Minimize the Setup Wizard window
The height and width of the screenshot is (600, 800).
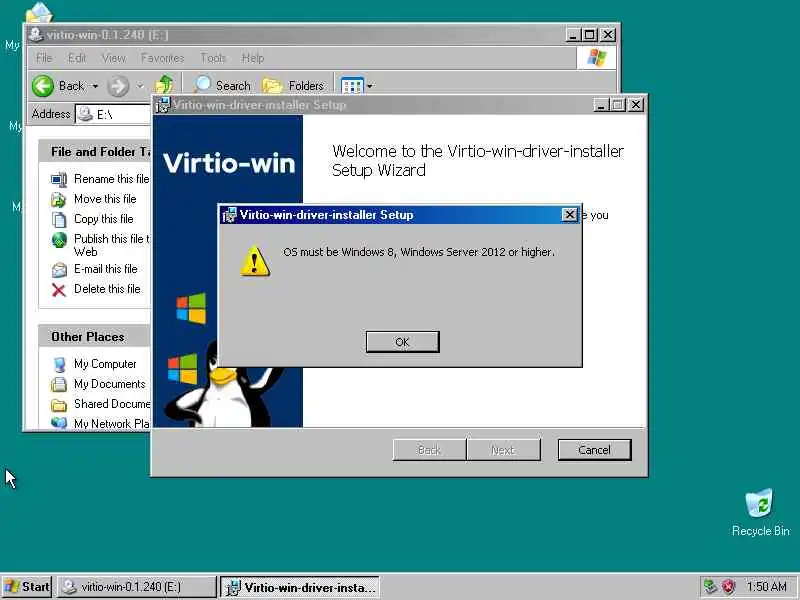[601, 105]
